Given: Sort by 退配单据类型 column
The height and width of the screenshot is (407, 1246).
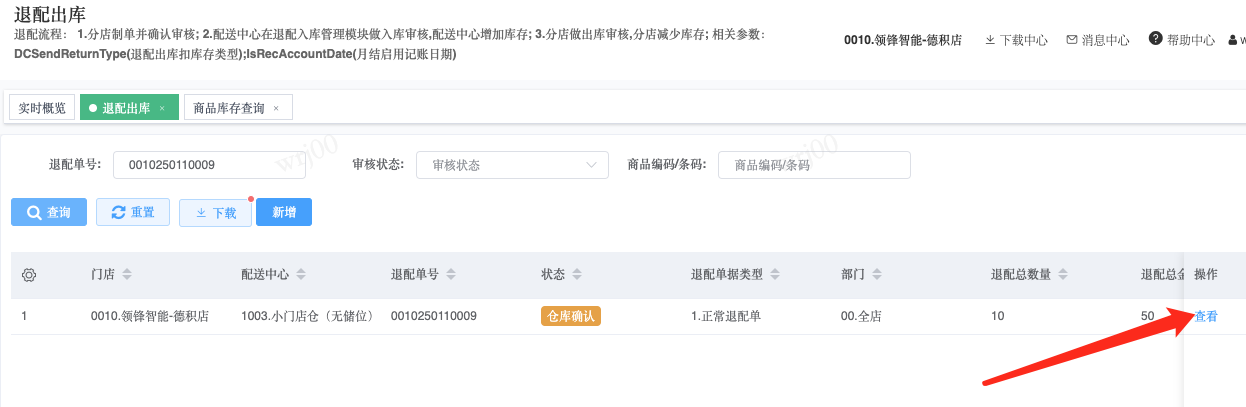Looking at the screenshot, I should 775,275.
